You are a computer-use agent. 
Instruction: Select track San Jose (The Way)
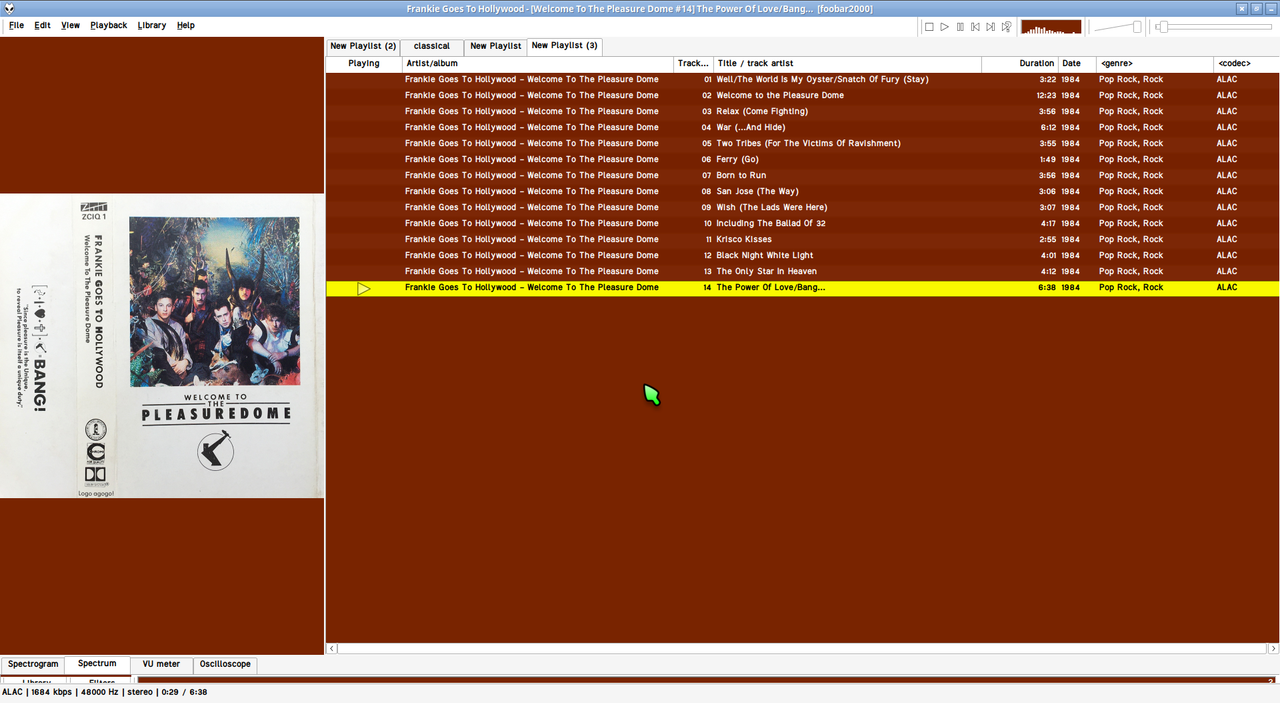pyautogui.click(x=802, y=191)
